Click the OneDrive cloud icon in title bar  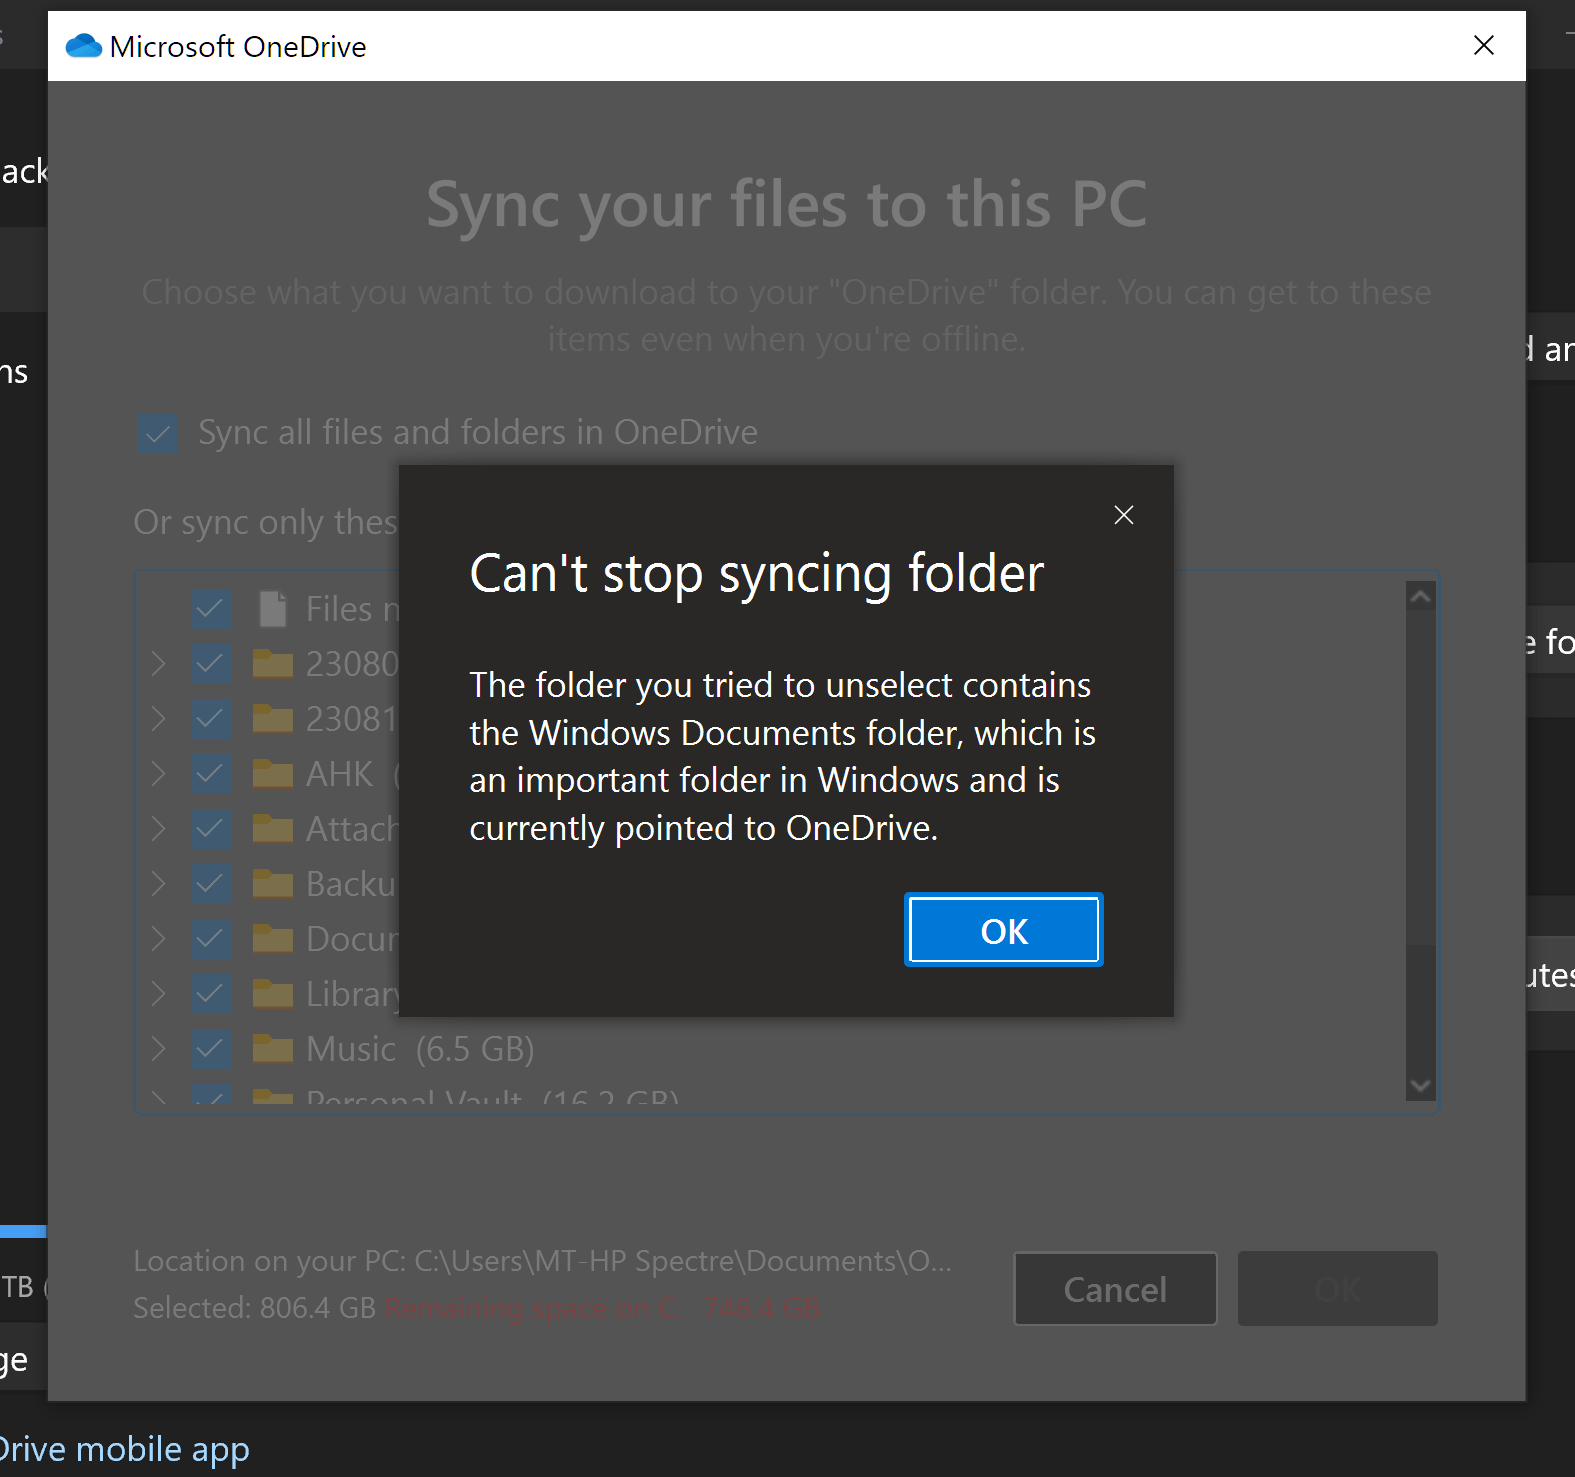[x=84, y=46]
